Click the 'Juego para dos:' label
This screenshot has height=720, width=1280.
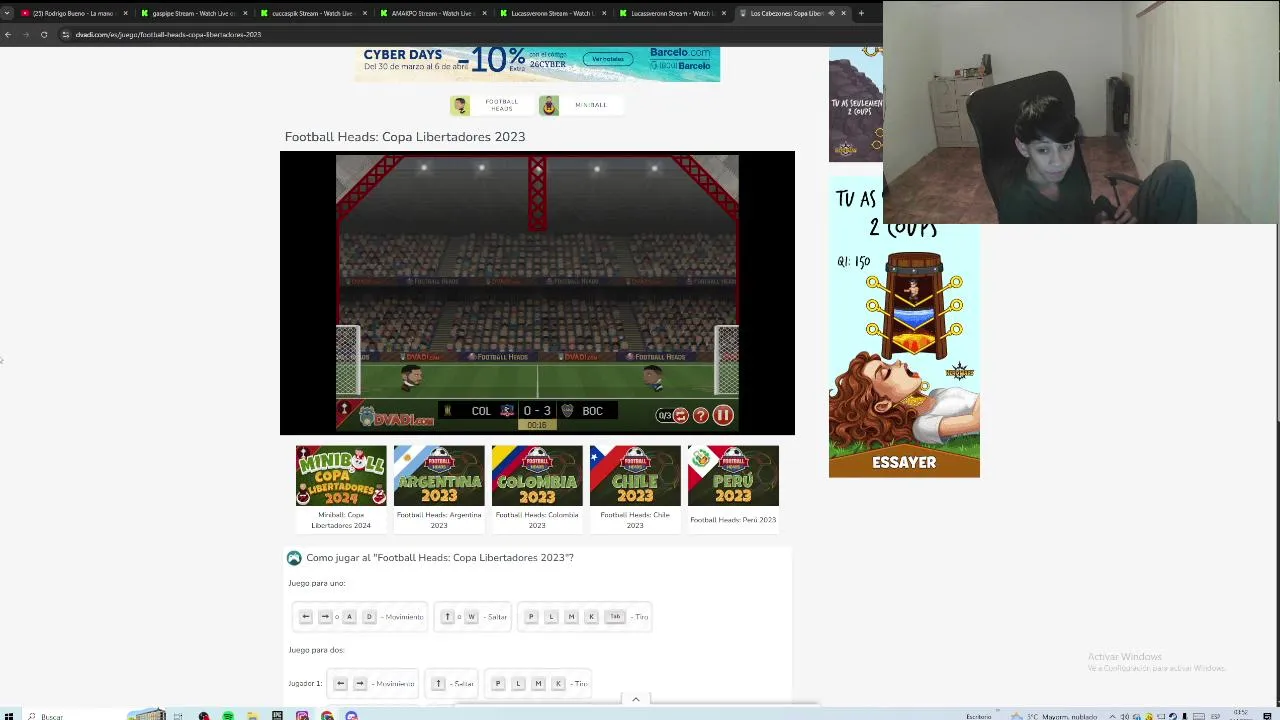[x=316, y=650]
